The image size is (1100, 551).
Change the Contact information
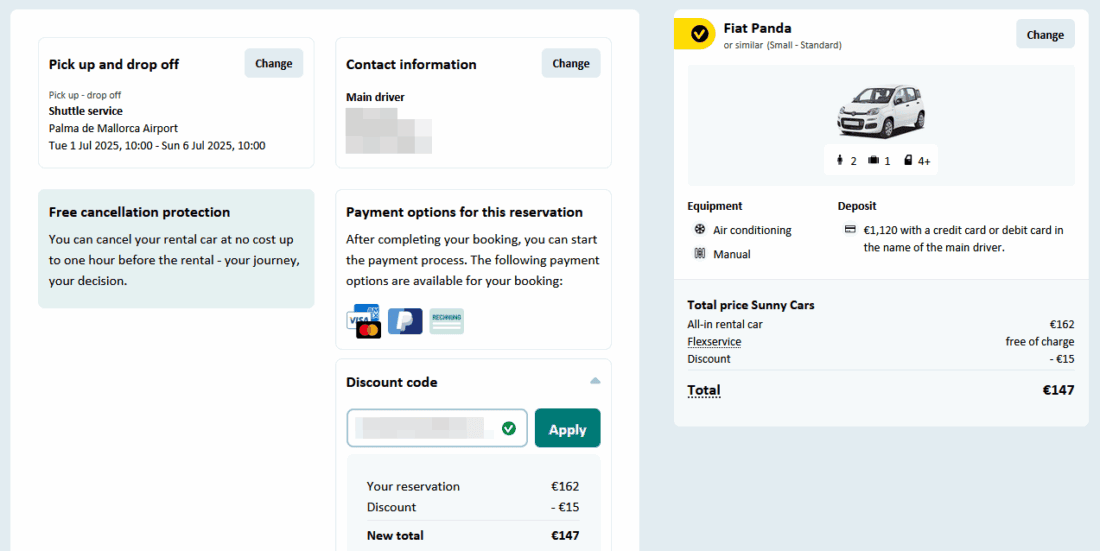click(570, 63)
